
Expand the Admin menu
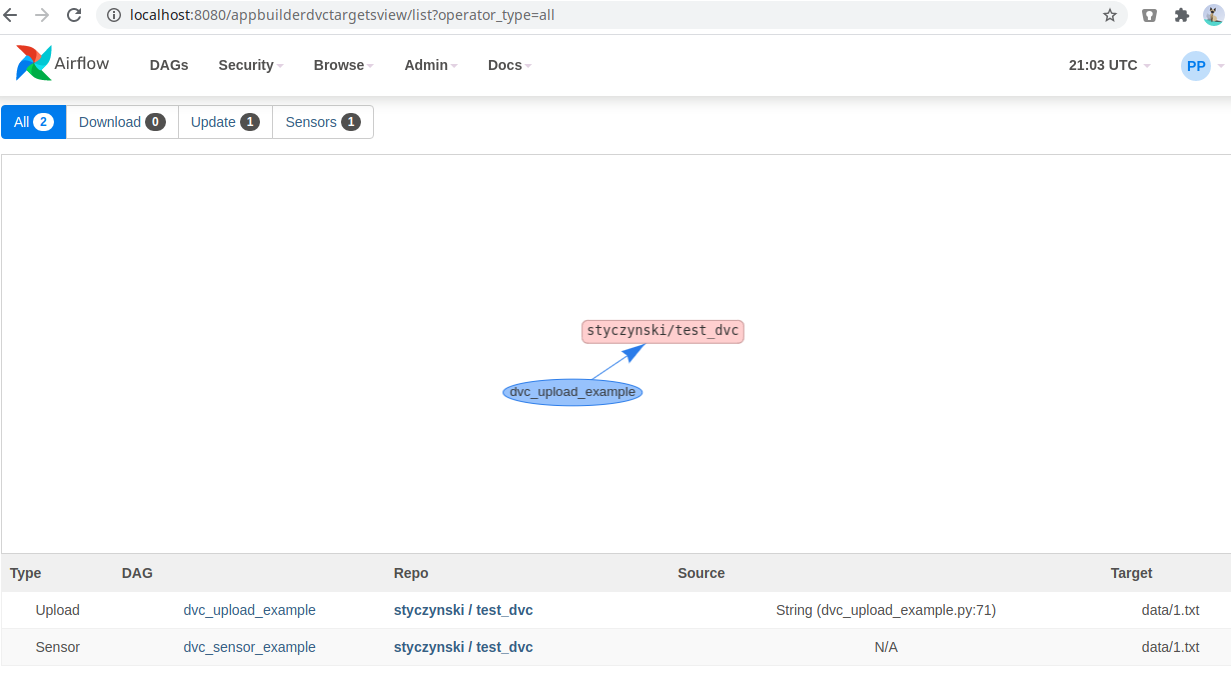pos(431,65)
